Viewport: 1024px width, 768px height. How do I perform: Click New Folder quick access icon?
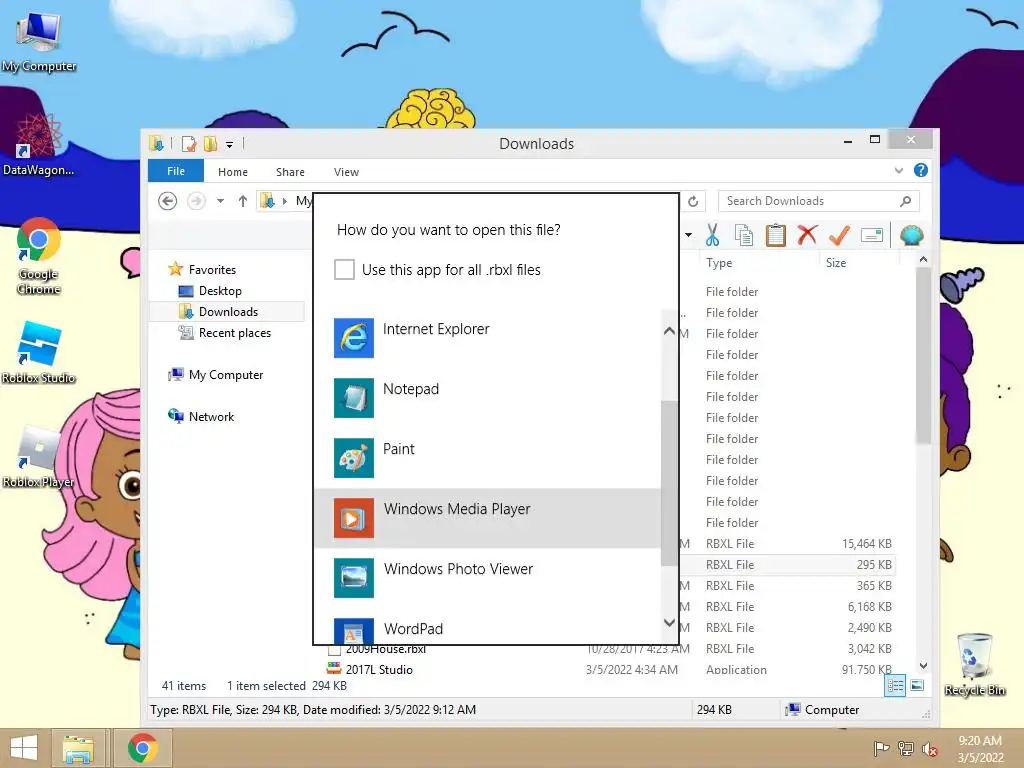pyautogui.click(x=210, y=144)
